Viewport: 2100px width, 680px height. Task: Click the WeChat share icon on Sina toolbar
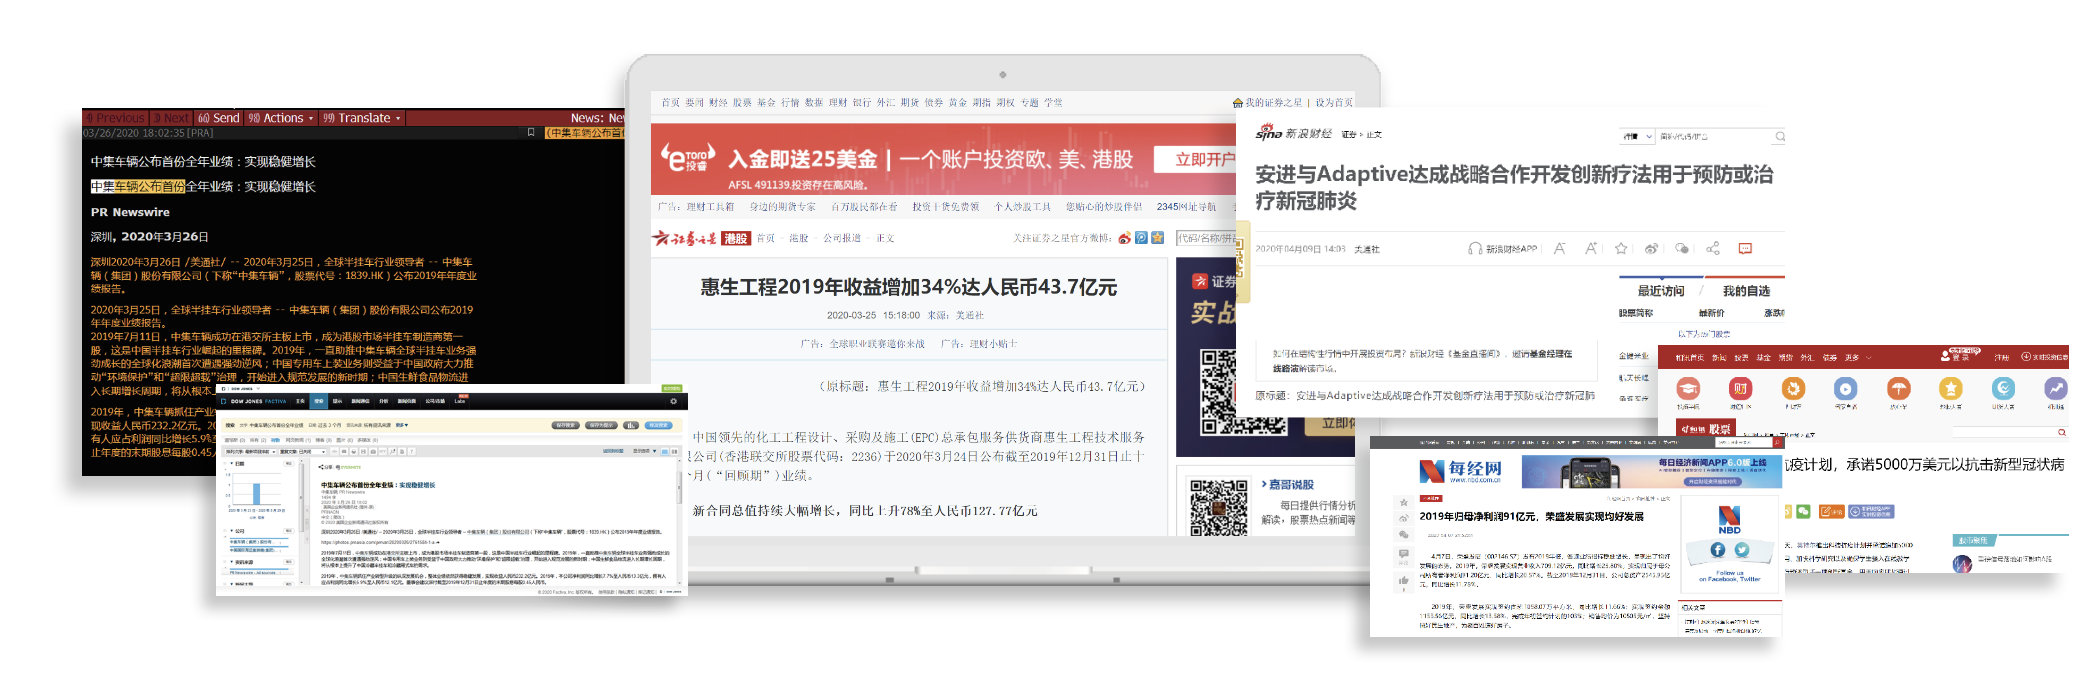tap(1682, 248)
